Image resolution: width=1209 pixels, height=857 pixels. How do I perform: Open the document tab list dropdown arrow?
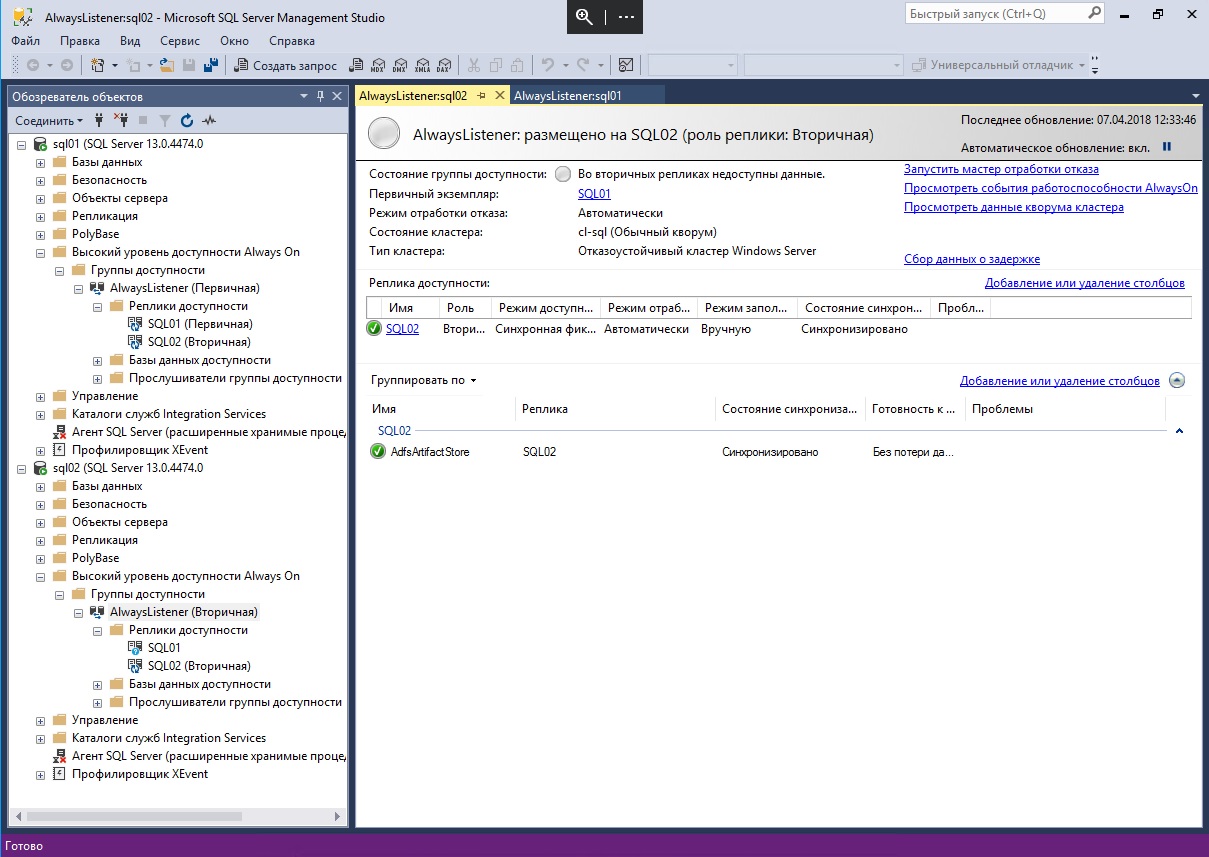1196,96
